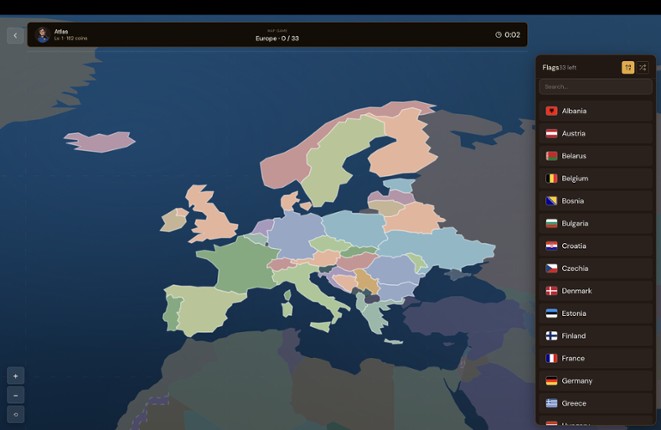Select Albania from the flags list
The height and width of the screenshot is (430, 661).
[x=595, y=111]
